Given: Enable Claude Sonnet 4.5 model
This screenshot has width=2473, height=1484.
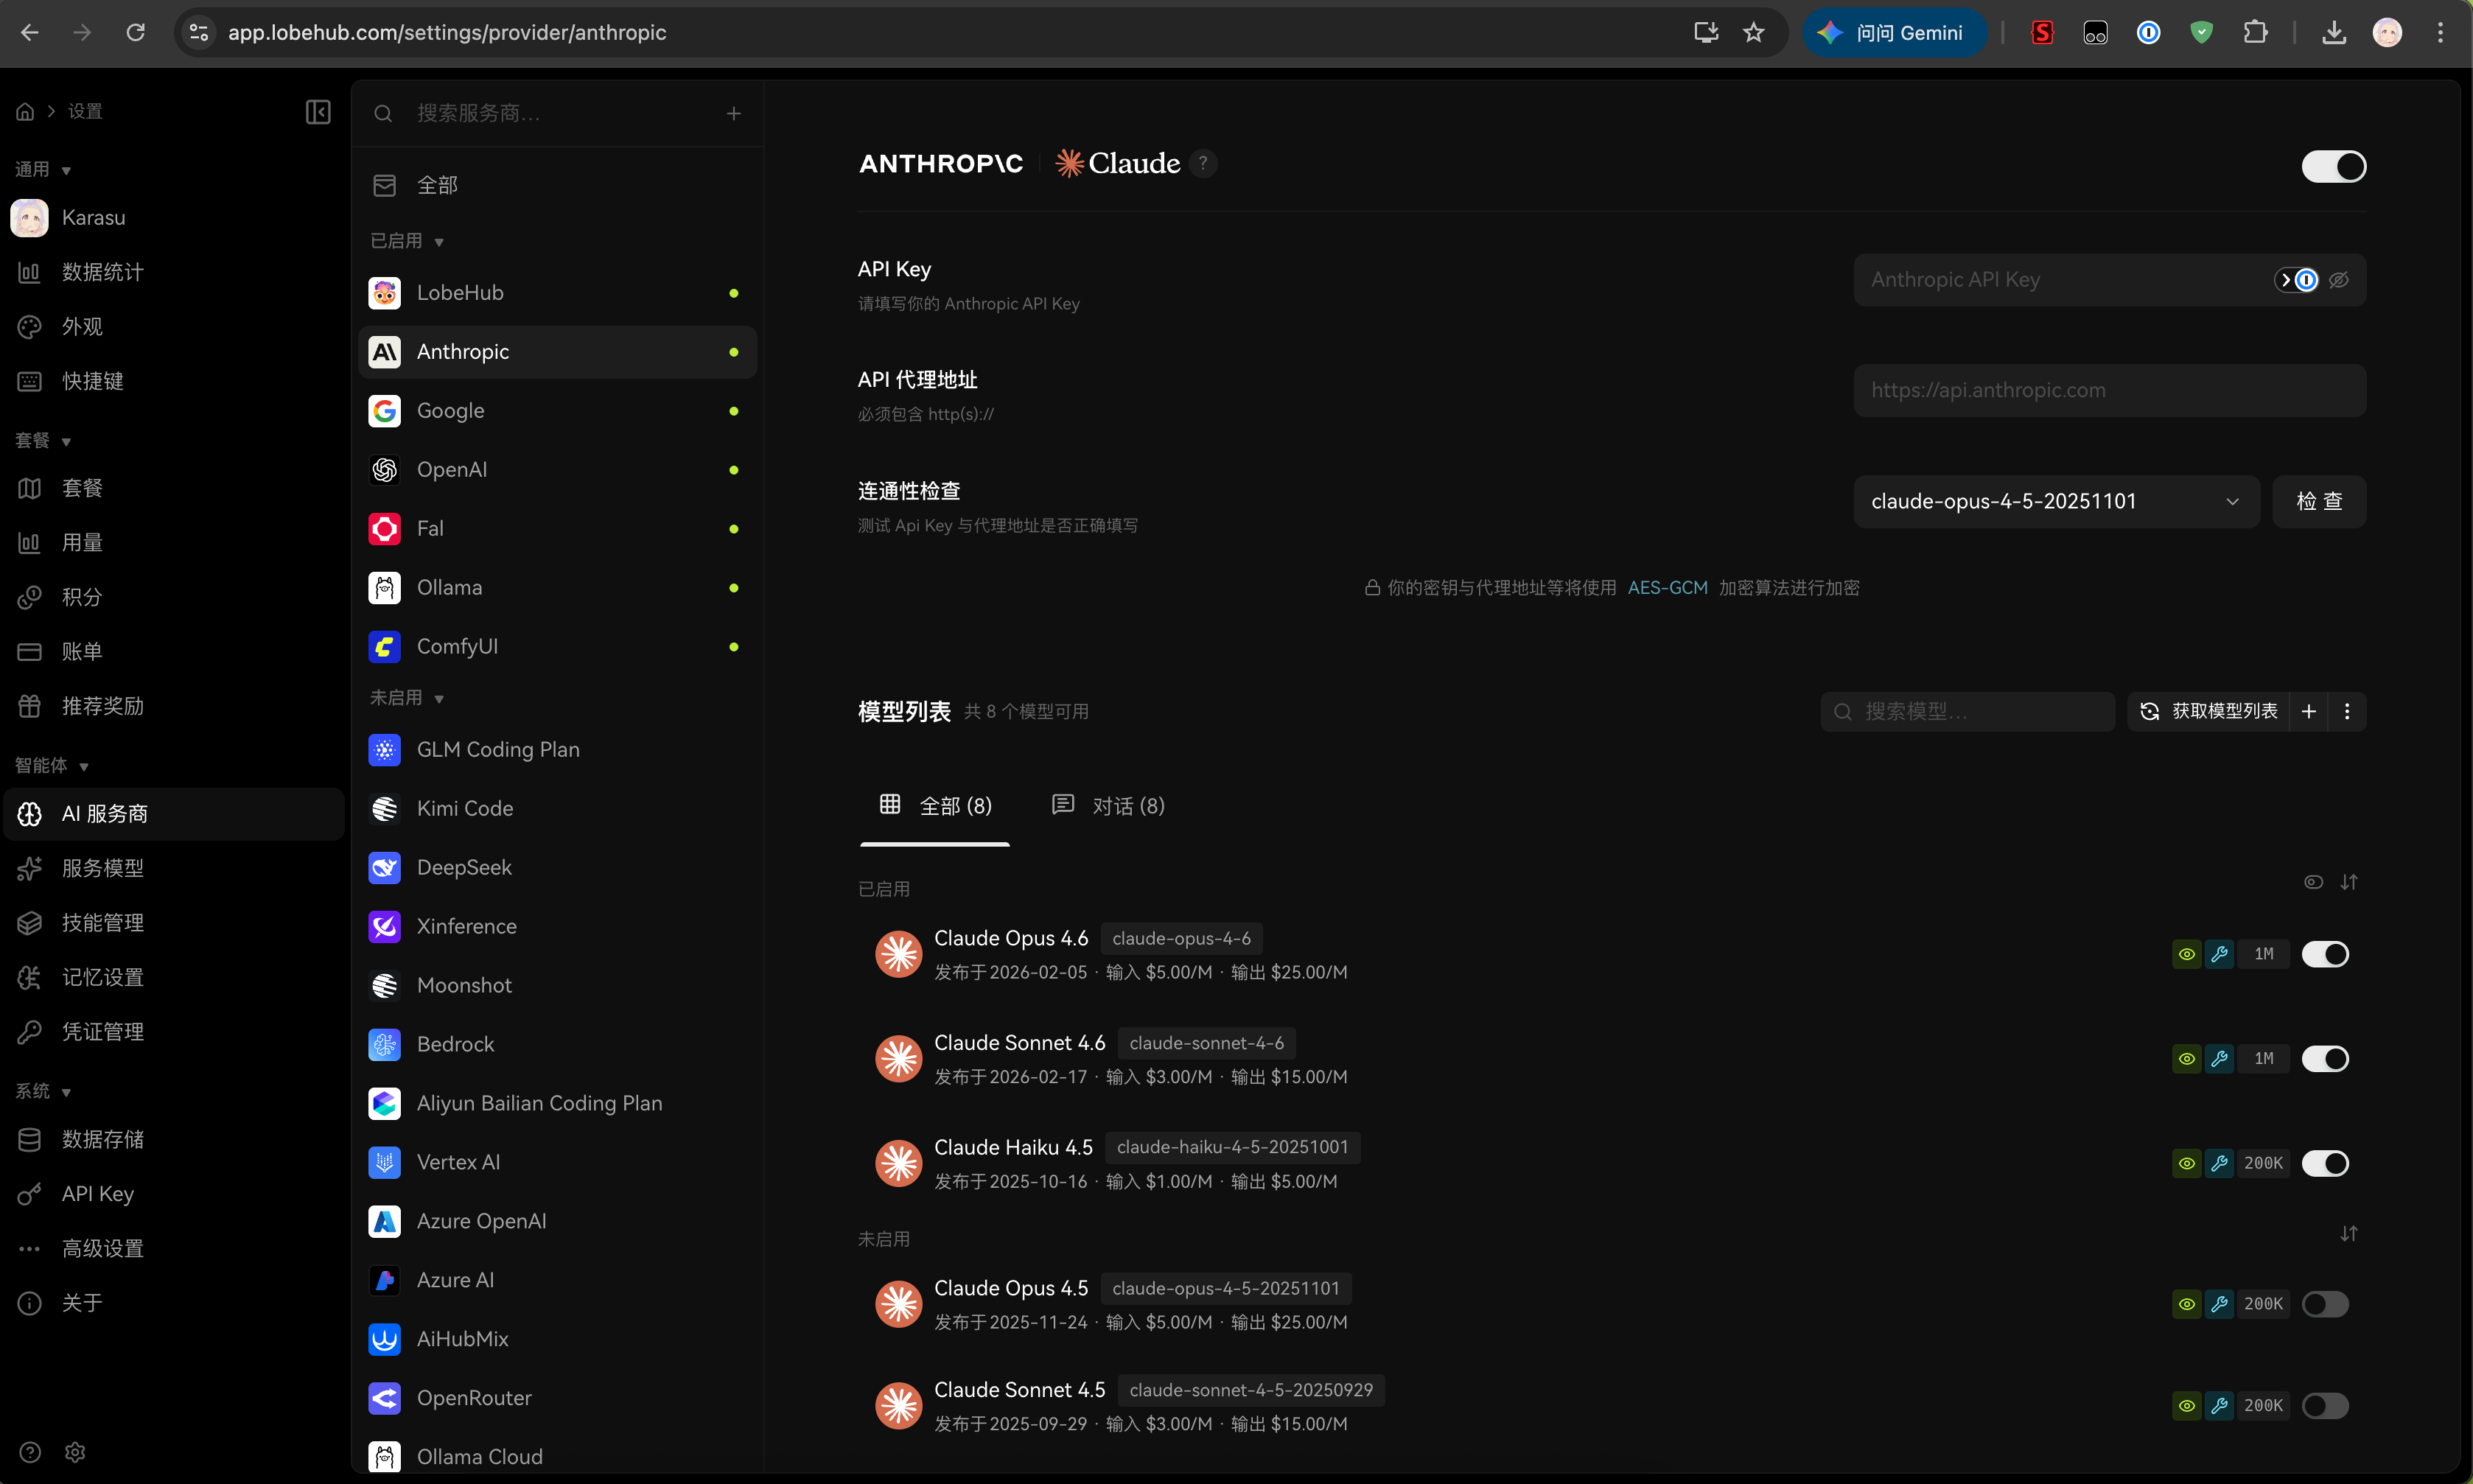Looking at the screenshot, I should point(2325,1406).
